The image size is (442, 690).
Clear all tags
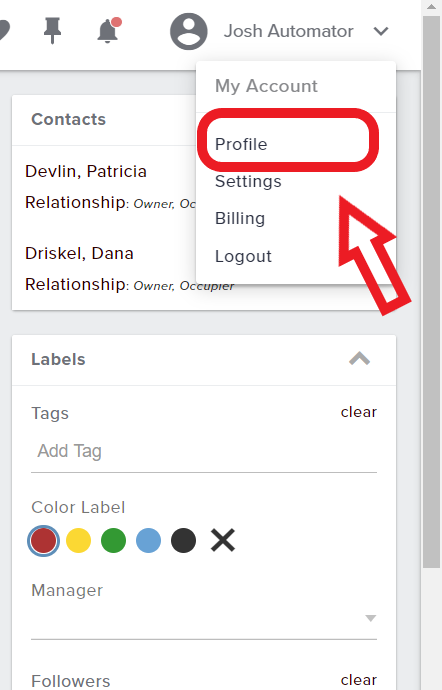(x=359, y=412)
